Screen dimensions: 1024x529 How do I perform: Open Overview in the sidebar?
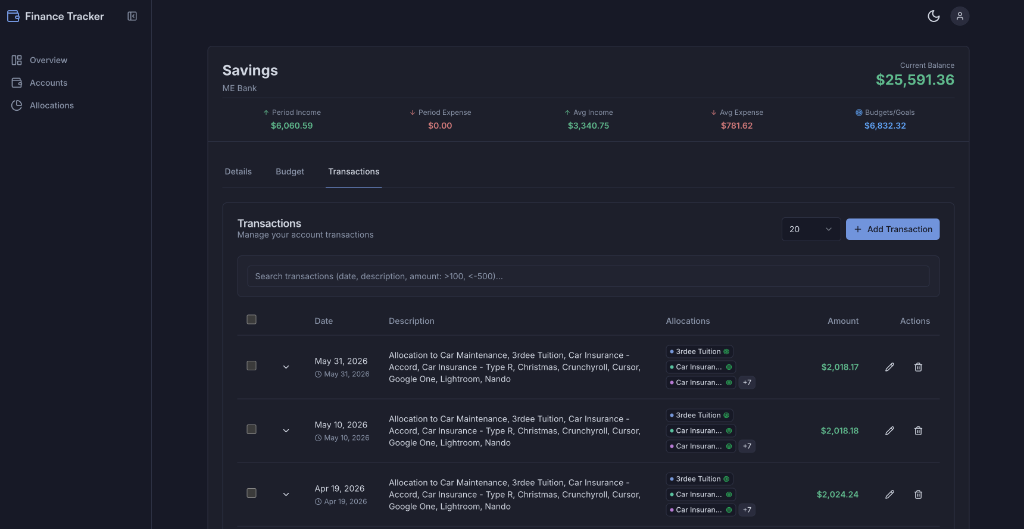click(48, 60)
